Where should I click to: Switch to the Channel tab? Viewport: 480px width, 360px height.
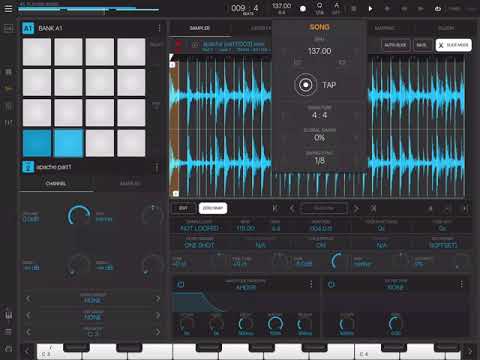click(56, 183)
